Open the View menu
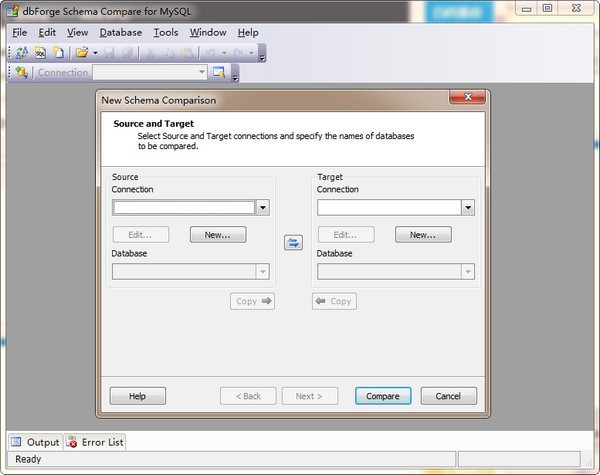The image size is (600, 475). coord(78,33)
